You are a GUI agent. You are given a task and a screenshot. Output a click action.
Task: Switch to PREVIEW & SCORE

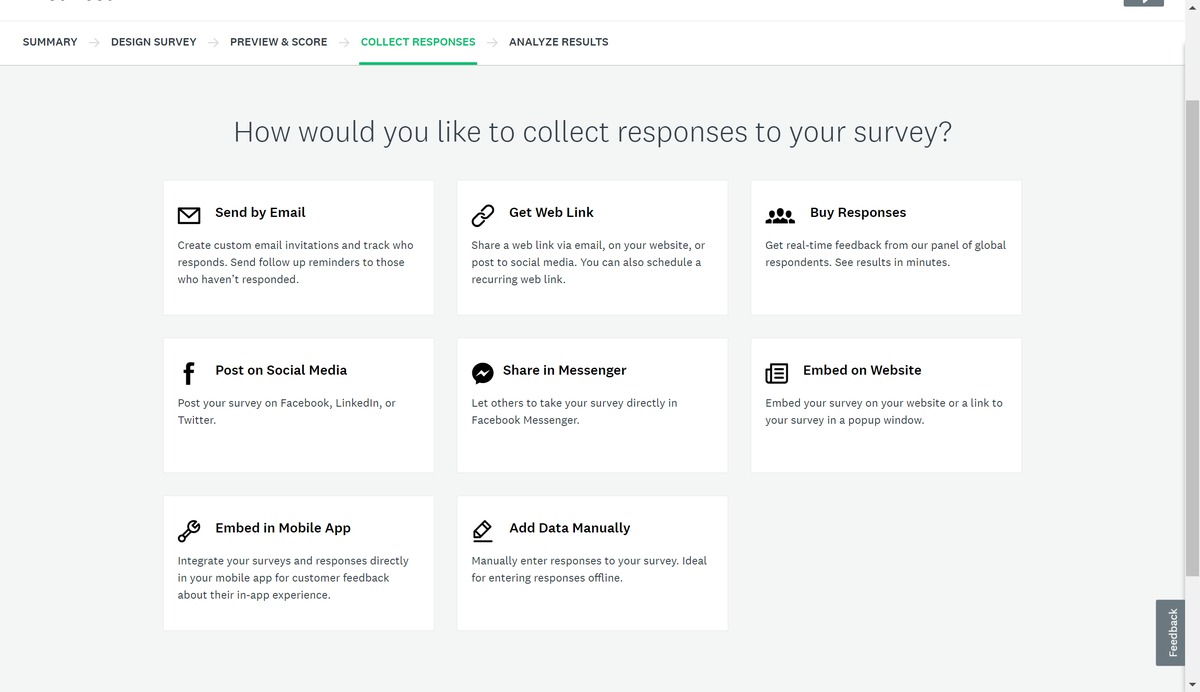click(278, 42)
